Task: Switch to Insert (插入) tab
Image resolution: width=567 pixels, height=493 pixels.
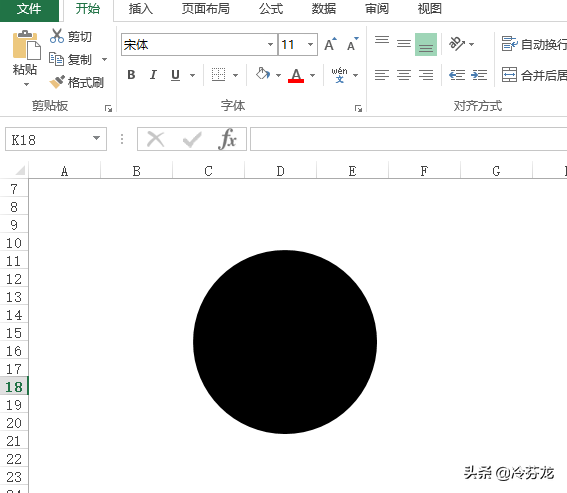Action: click(141, 9)
